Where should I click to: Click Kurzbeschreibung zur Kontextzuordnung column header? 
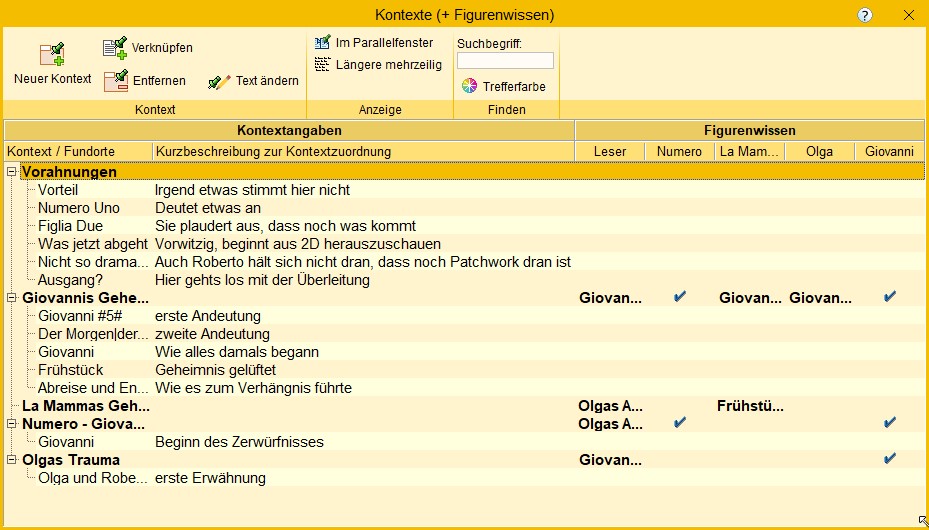click(363, 152)
